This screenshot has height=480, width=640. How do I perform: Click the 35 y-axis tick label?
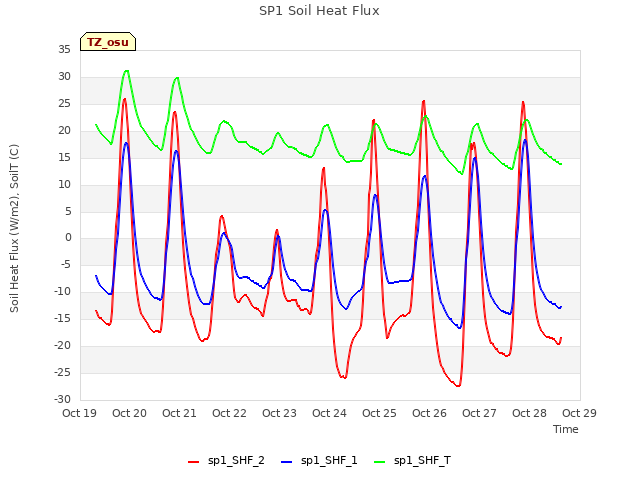point(64,49)
